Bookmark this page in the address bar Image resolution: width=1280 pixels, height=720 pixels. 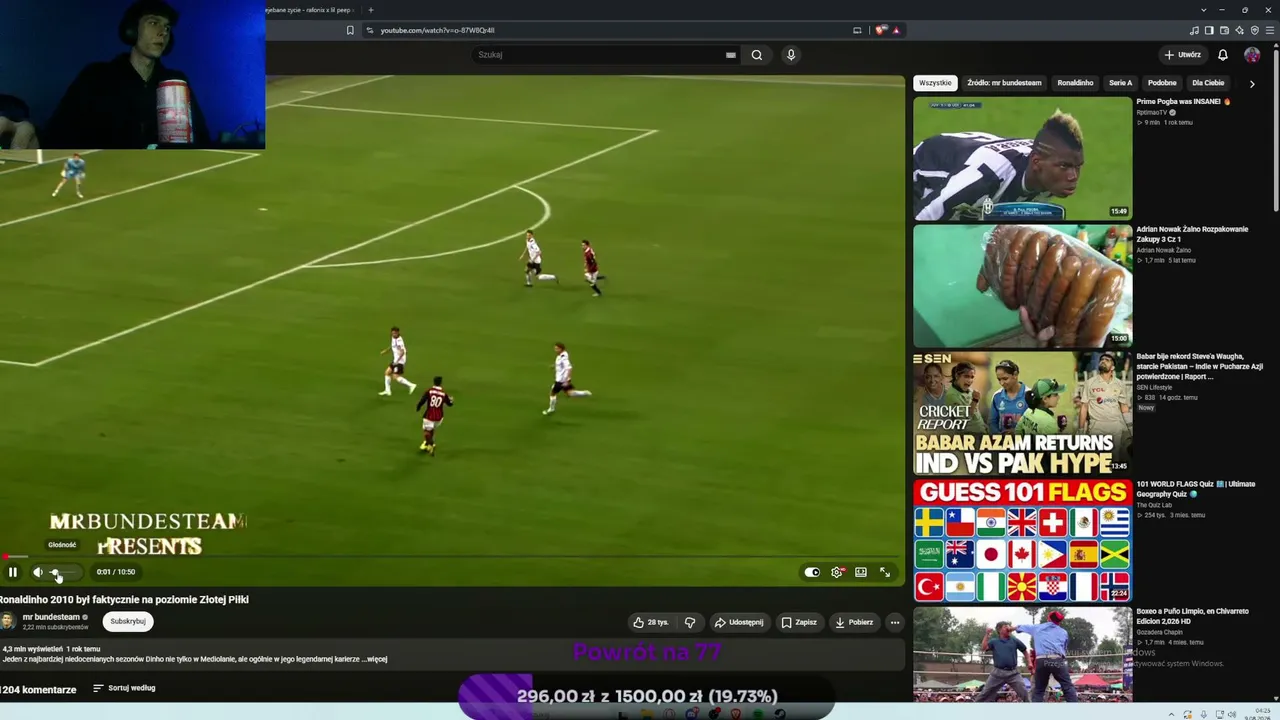[x=350, y=30]
